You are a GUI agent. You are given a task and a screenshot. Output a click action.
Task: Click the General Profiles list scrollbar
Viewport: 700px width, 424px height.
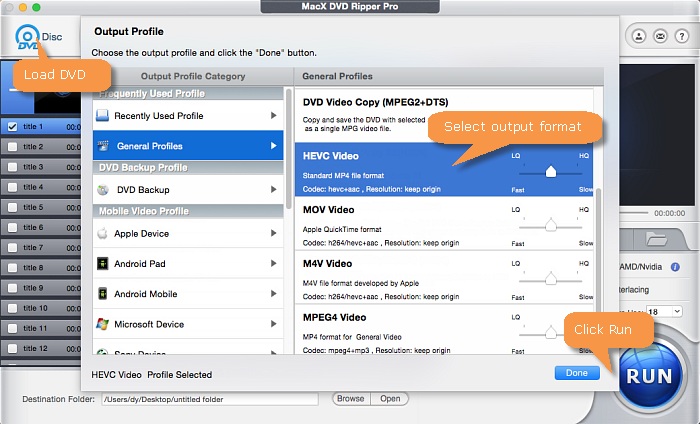coord(599,250)
